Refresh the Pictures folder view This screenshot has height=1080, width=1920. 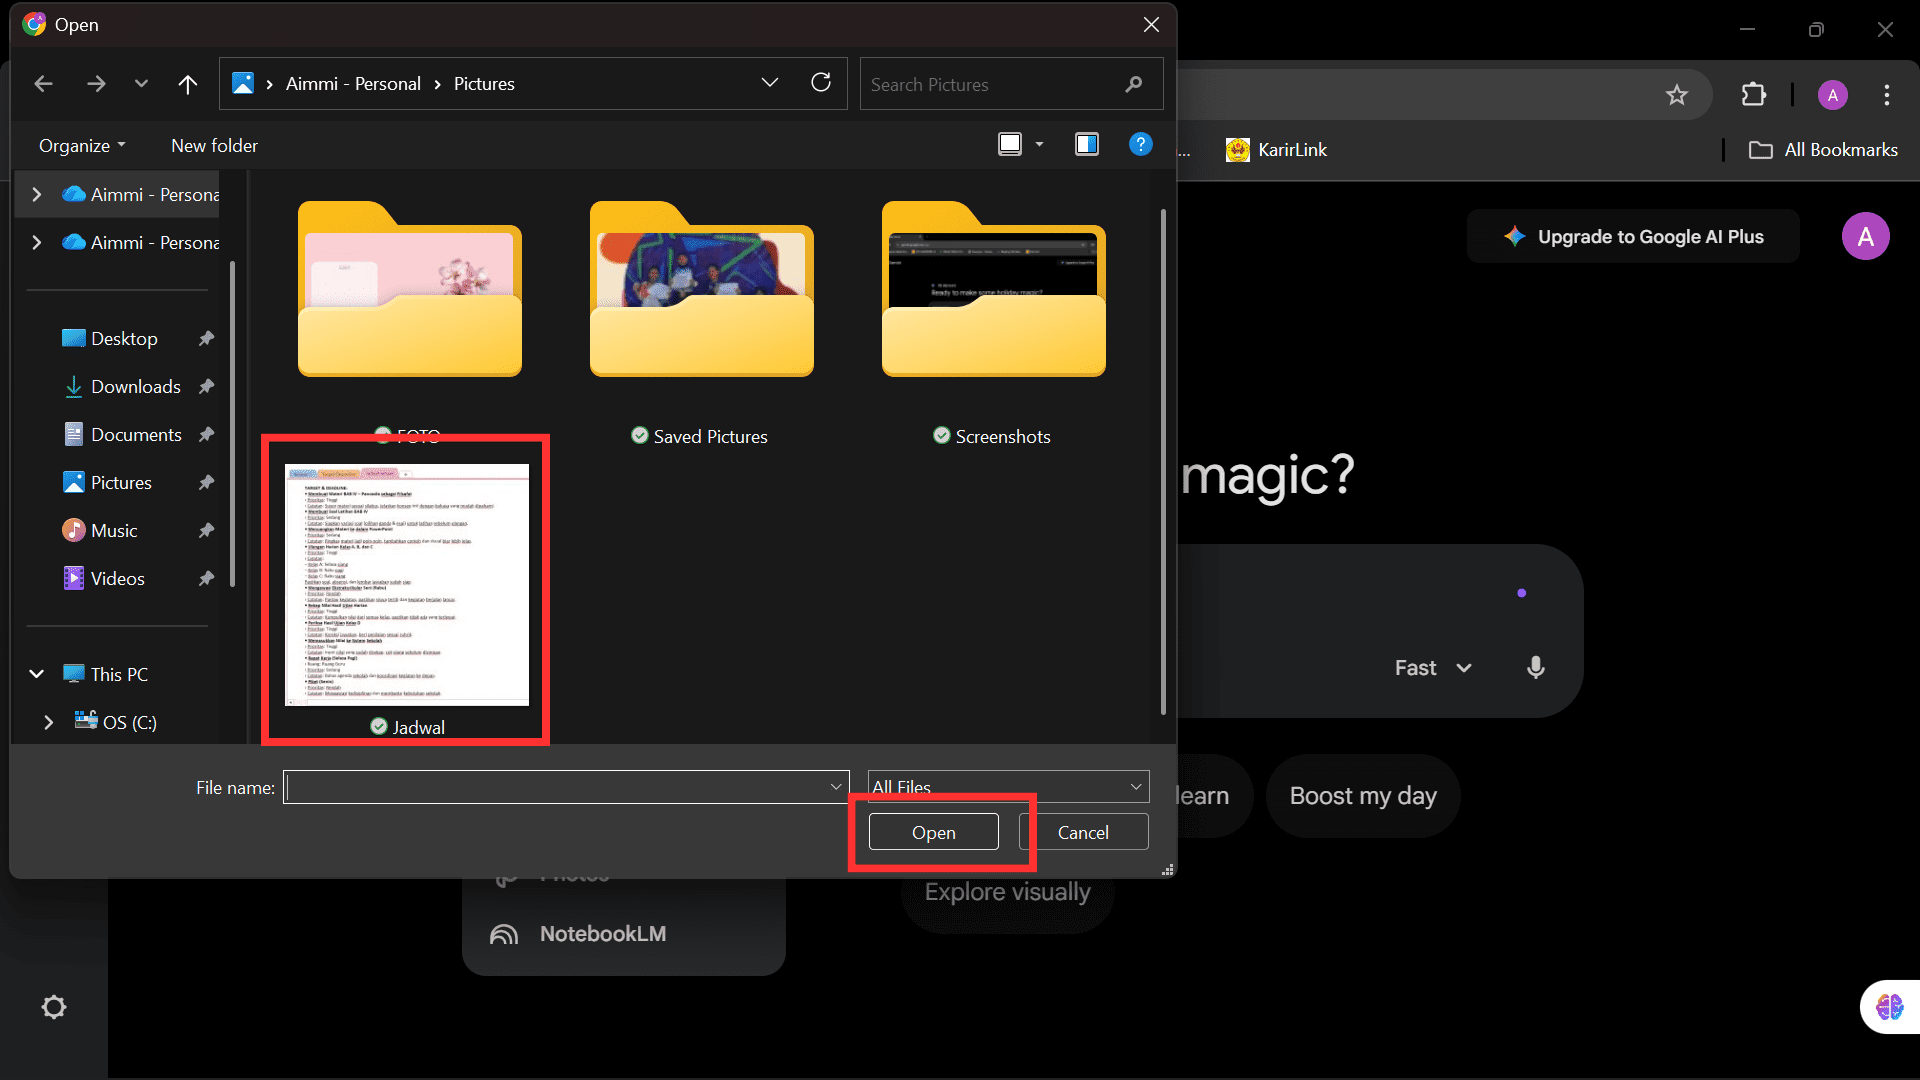click(x=821, y=83)
